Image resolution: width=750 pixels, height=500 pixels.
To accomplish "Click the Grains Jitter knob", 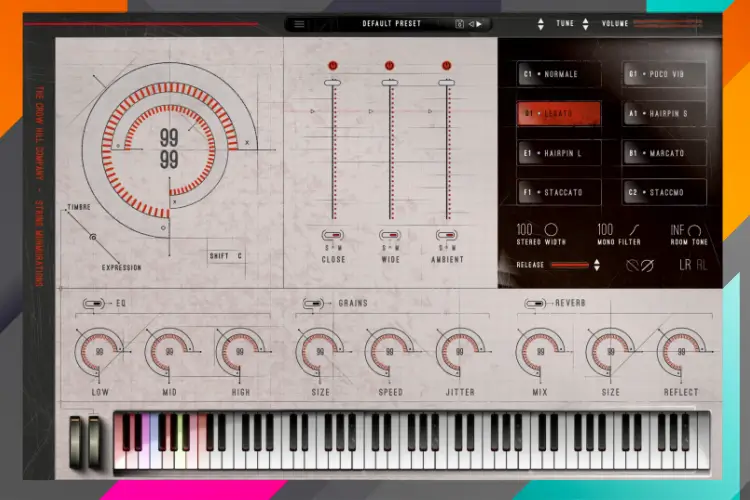I will click(x=460, y=352).
